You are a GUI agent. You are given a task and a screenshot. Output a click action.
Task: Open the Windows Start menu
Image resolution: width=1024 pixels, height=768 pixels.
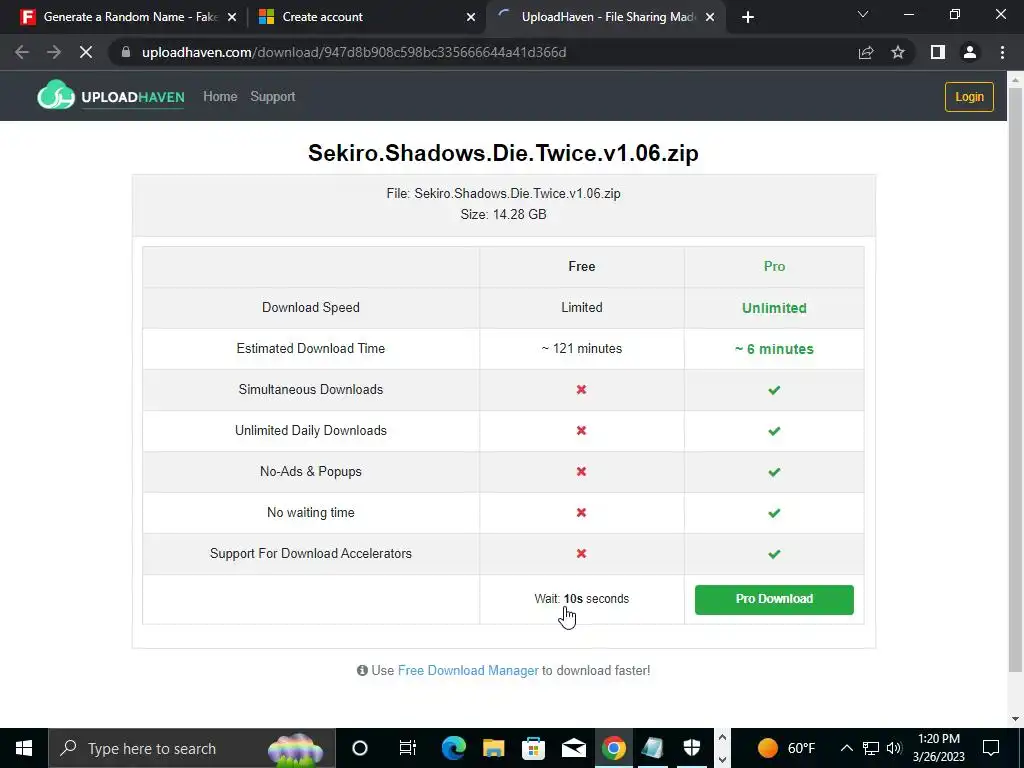tap(24, 748)
